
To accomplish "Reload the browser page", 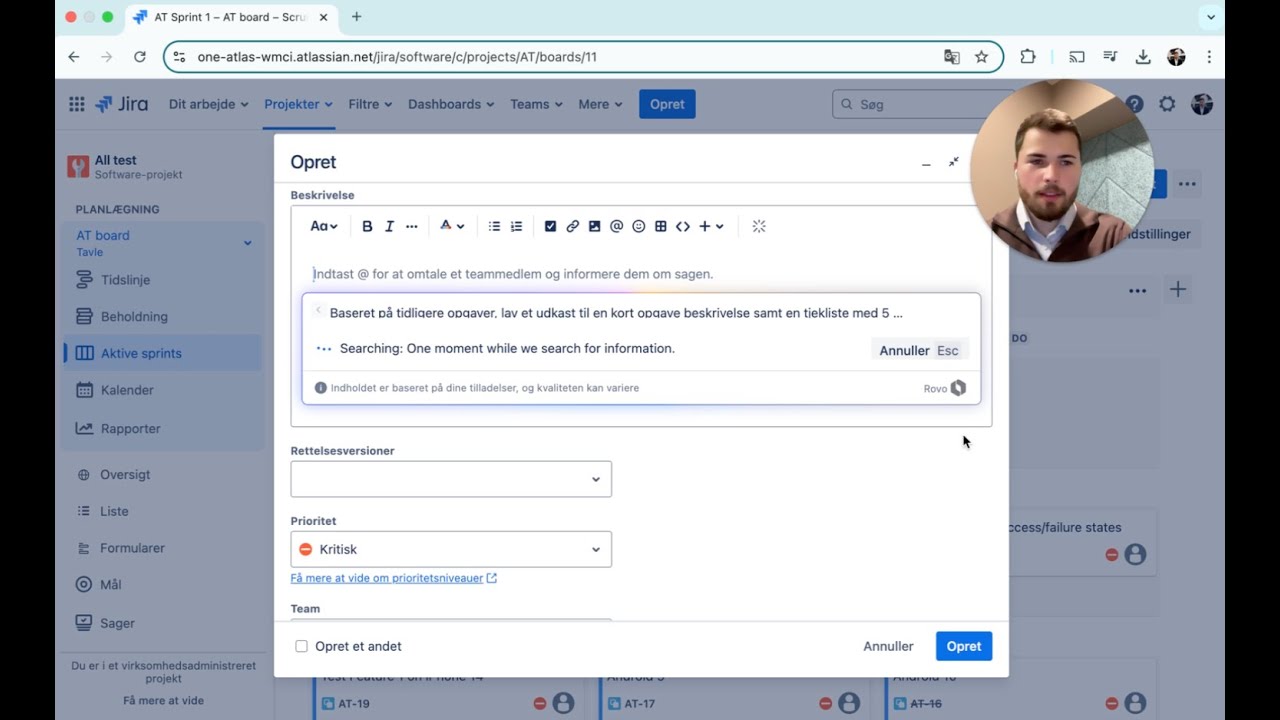I will click(x=140, y=57).
